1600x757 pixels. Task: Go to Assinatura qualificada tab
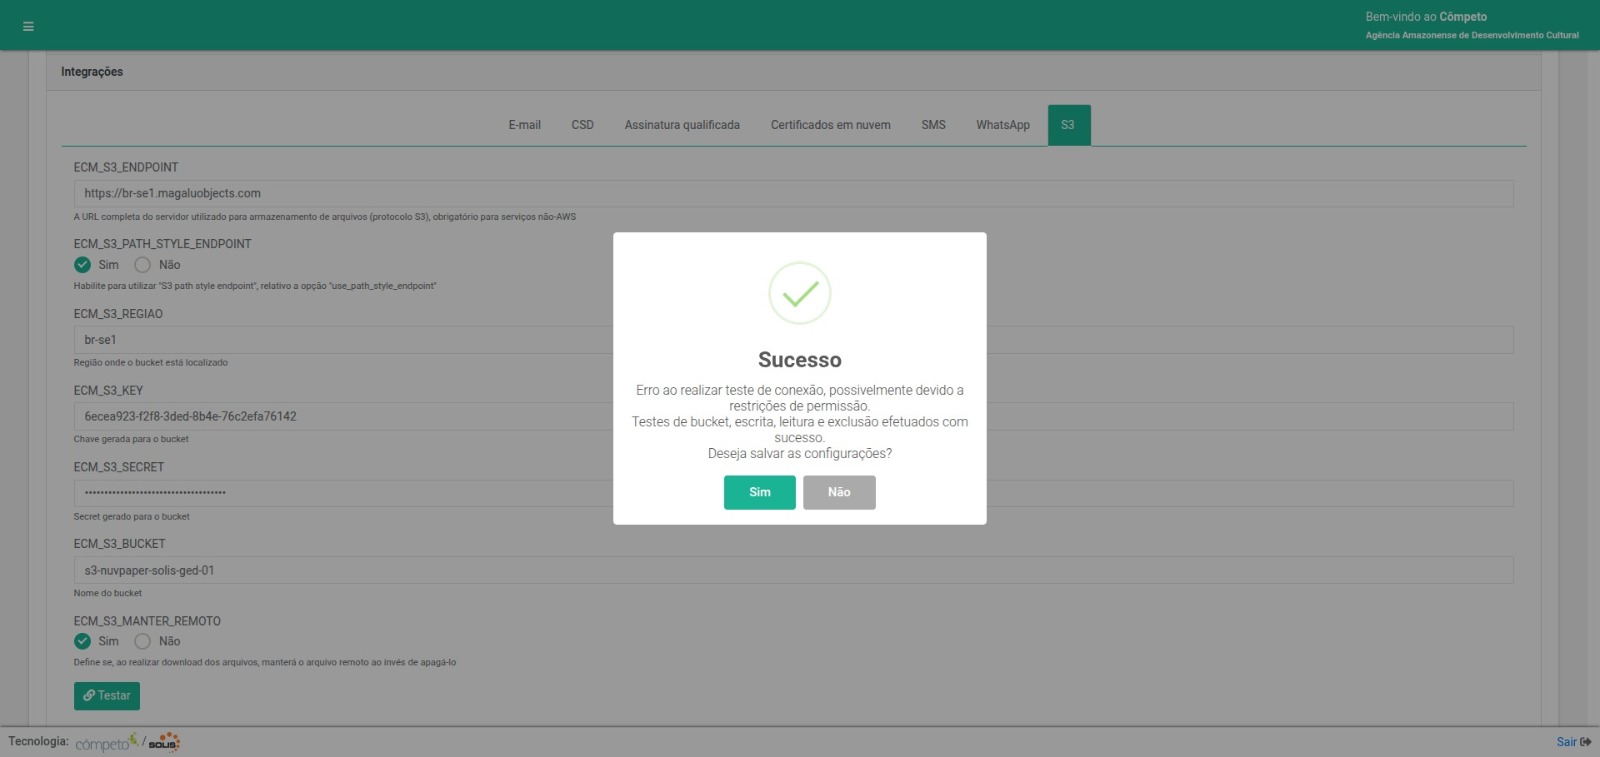point(682,125)
